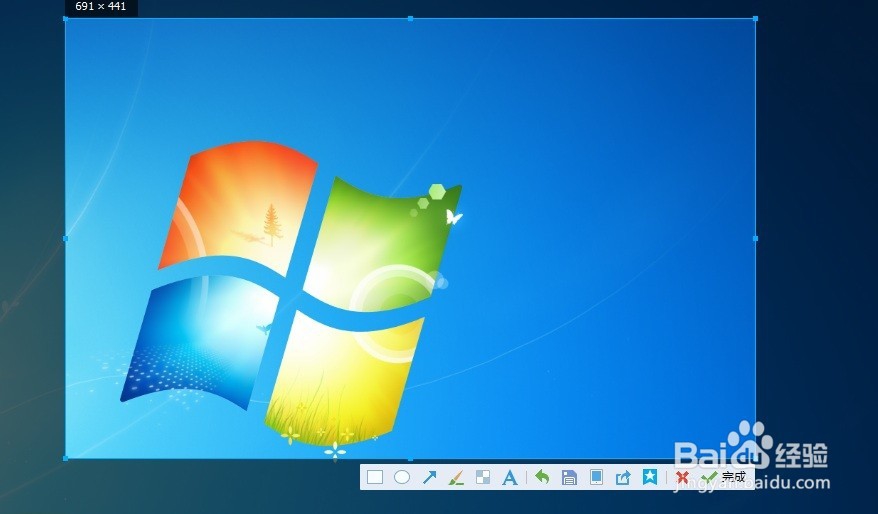Select the arrow drawing tool

tap(429, 477)
